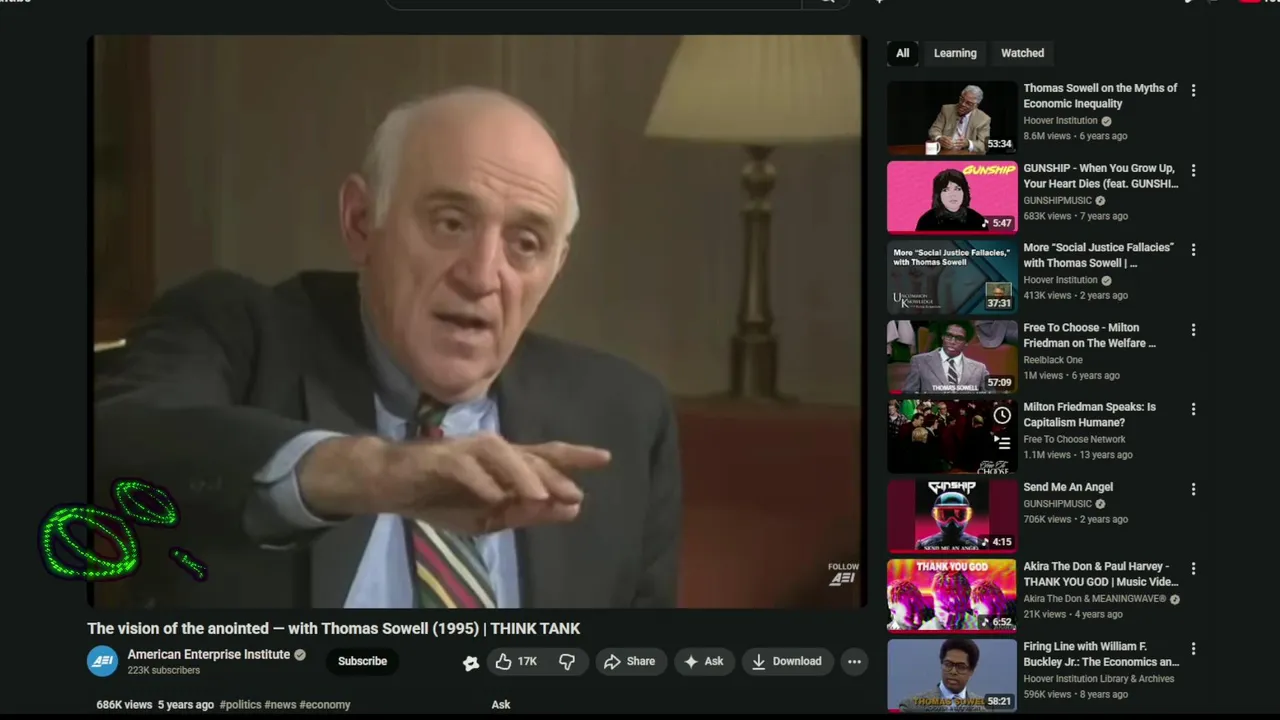Open title 'Thomas Sowell on the Myths of Economic Inequality'

coord(1100,96)
